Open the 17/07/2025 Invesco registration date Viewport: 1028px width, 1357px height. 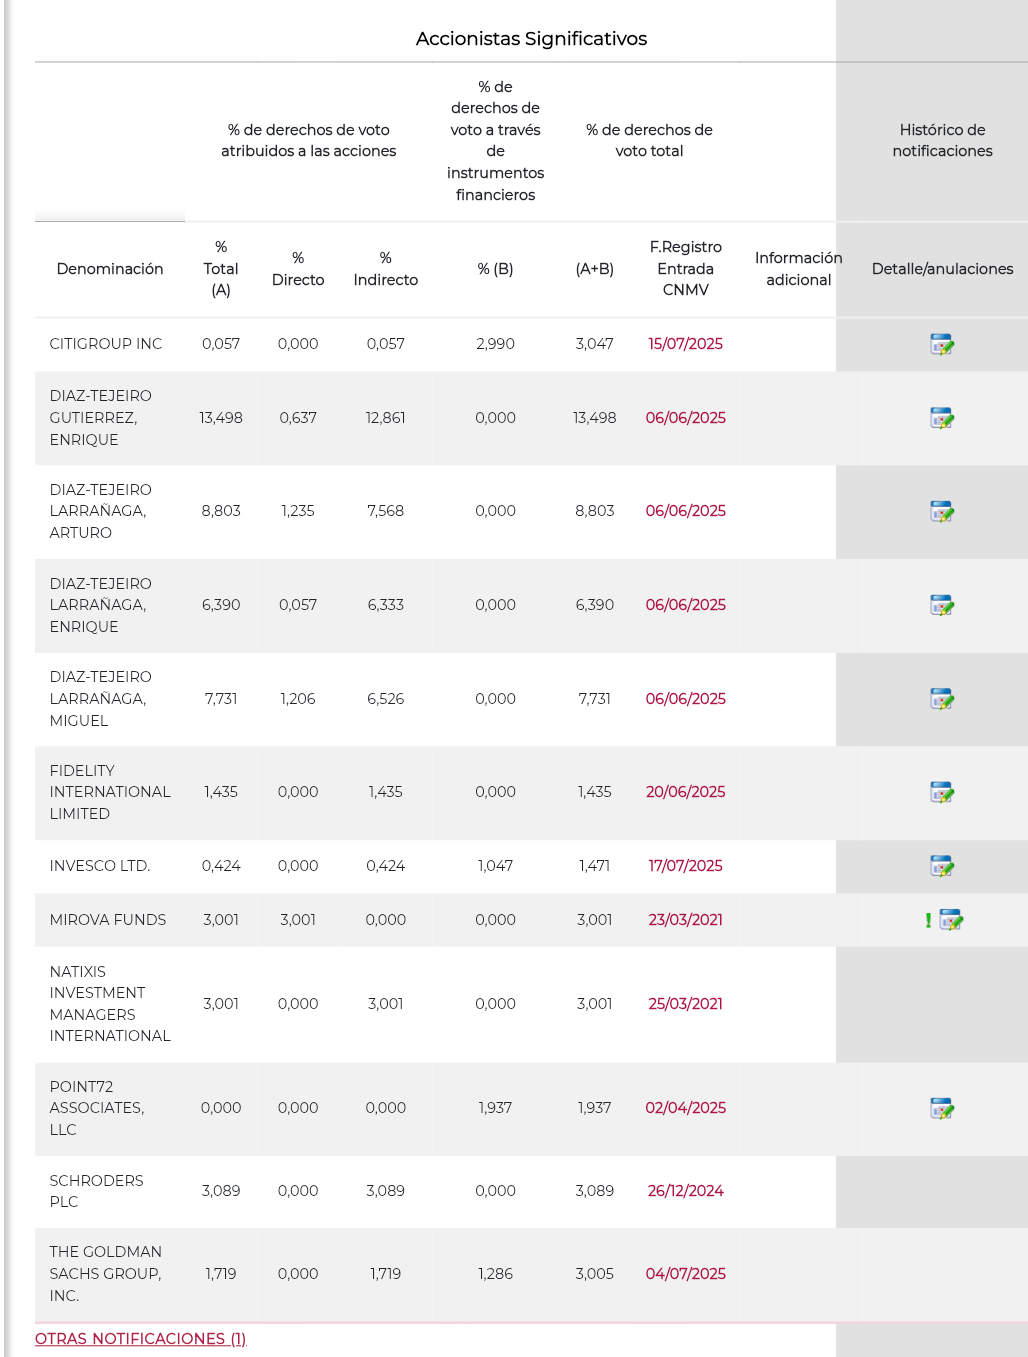[685, 866]
